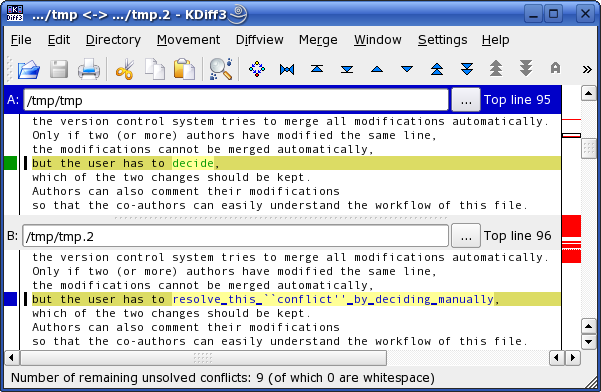This screenshot has height=392, width=601.
Task: Open the File menu
Action: point(21,40)
